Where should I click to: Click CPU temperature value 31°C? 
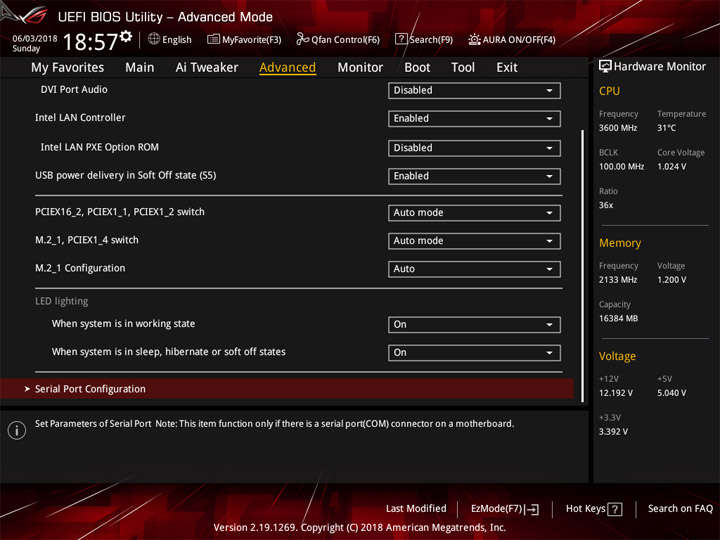coord(666,128)
